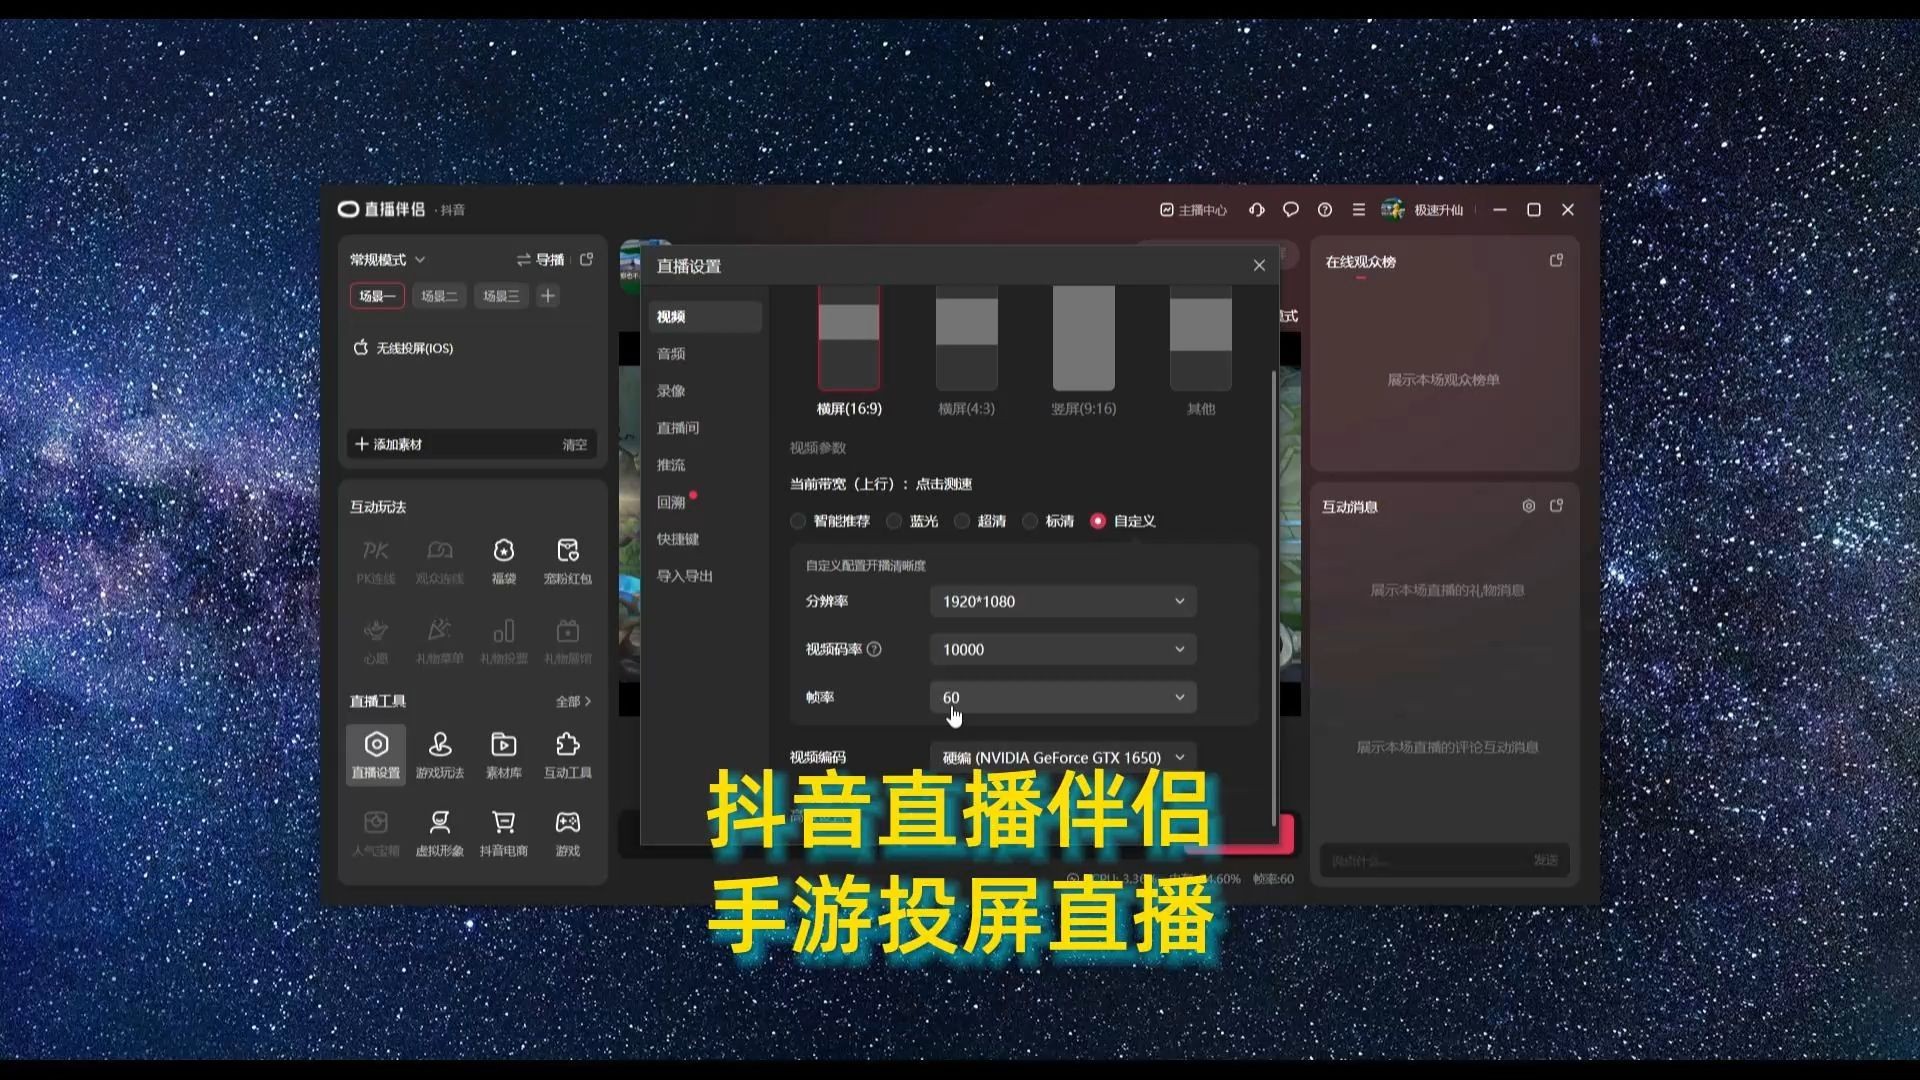The width and height of the screenshot is (1920, 1080).
Task: Open the 游戏玩法 gameplay tool
Action: (x=440, y=755)
